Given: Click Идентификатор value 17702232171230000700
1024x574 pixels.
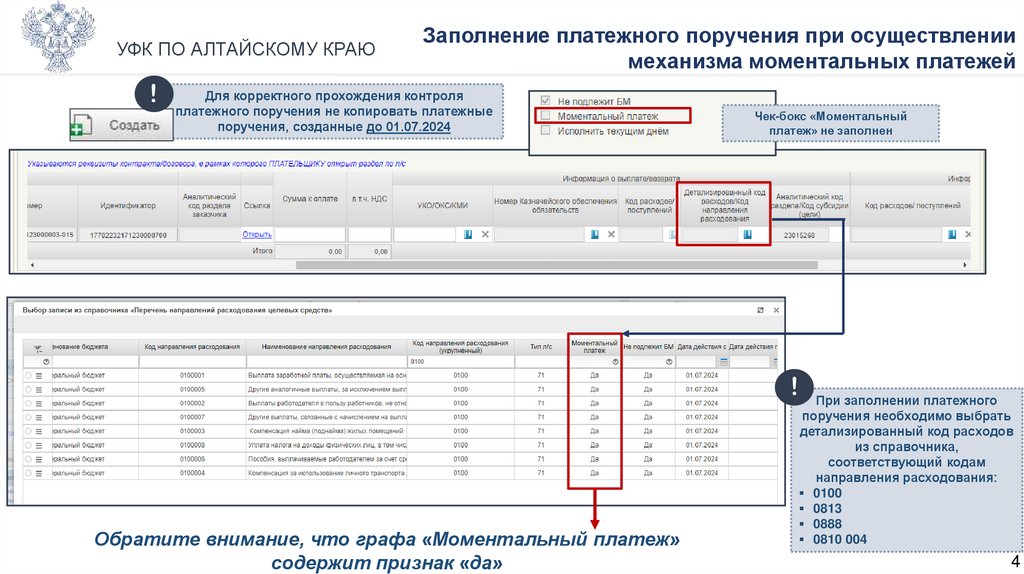Looking at the screenshot, I should point(128,235).
